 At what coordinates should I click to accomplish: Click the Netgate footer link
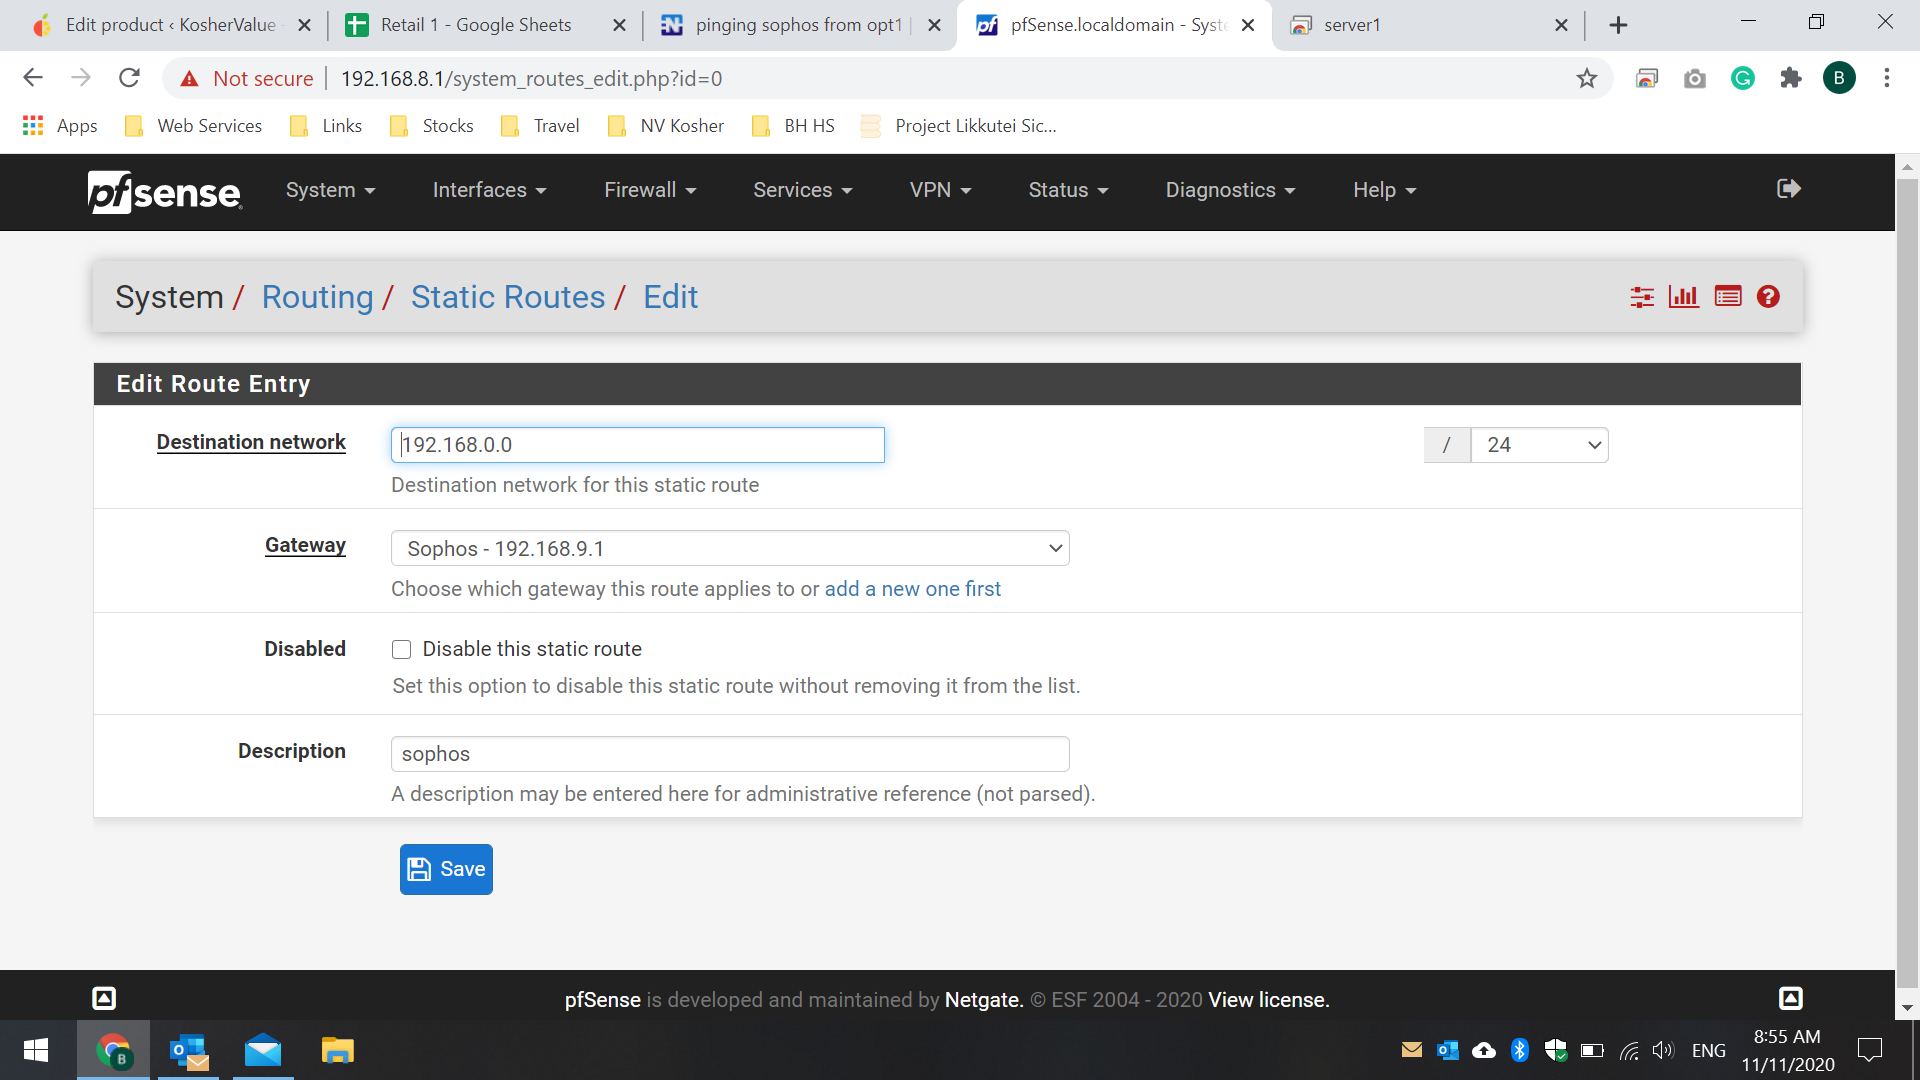983,1000
